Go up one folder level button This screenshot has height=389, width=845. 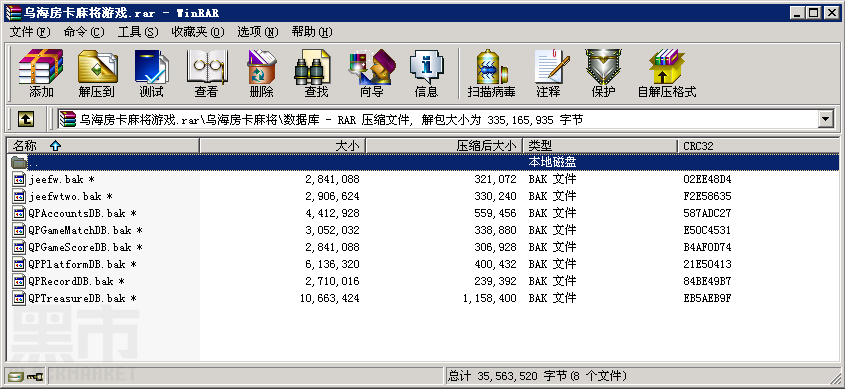click(25, 119)
